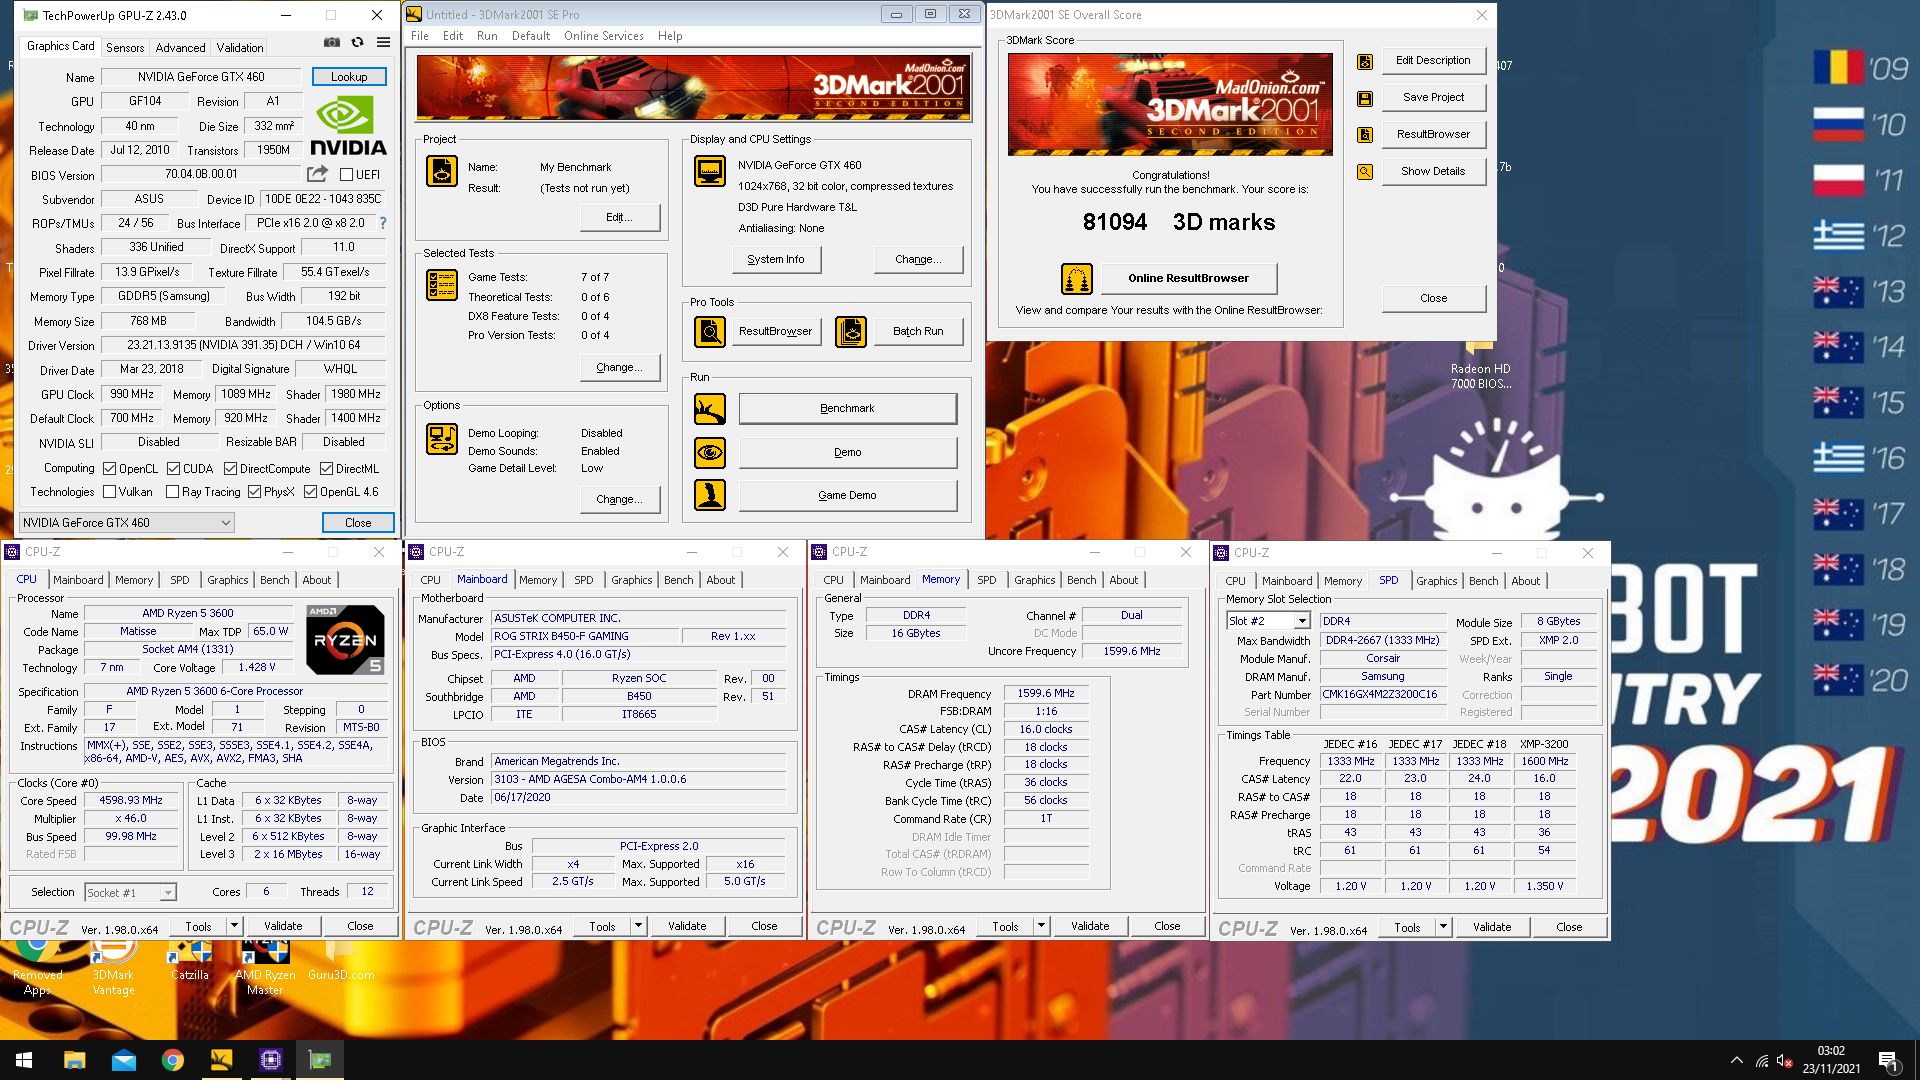Image resolution: width=1920 pixels, height=1080 pixels.
Task: Expand GPU selection dropdown NVIDIA GeForce GTX 460
Action: tap(127, 522)
